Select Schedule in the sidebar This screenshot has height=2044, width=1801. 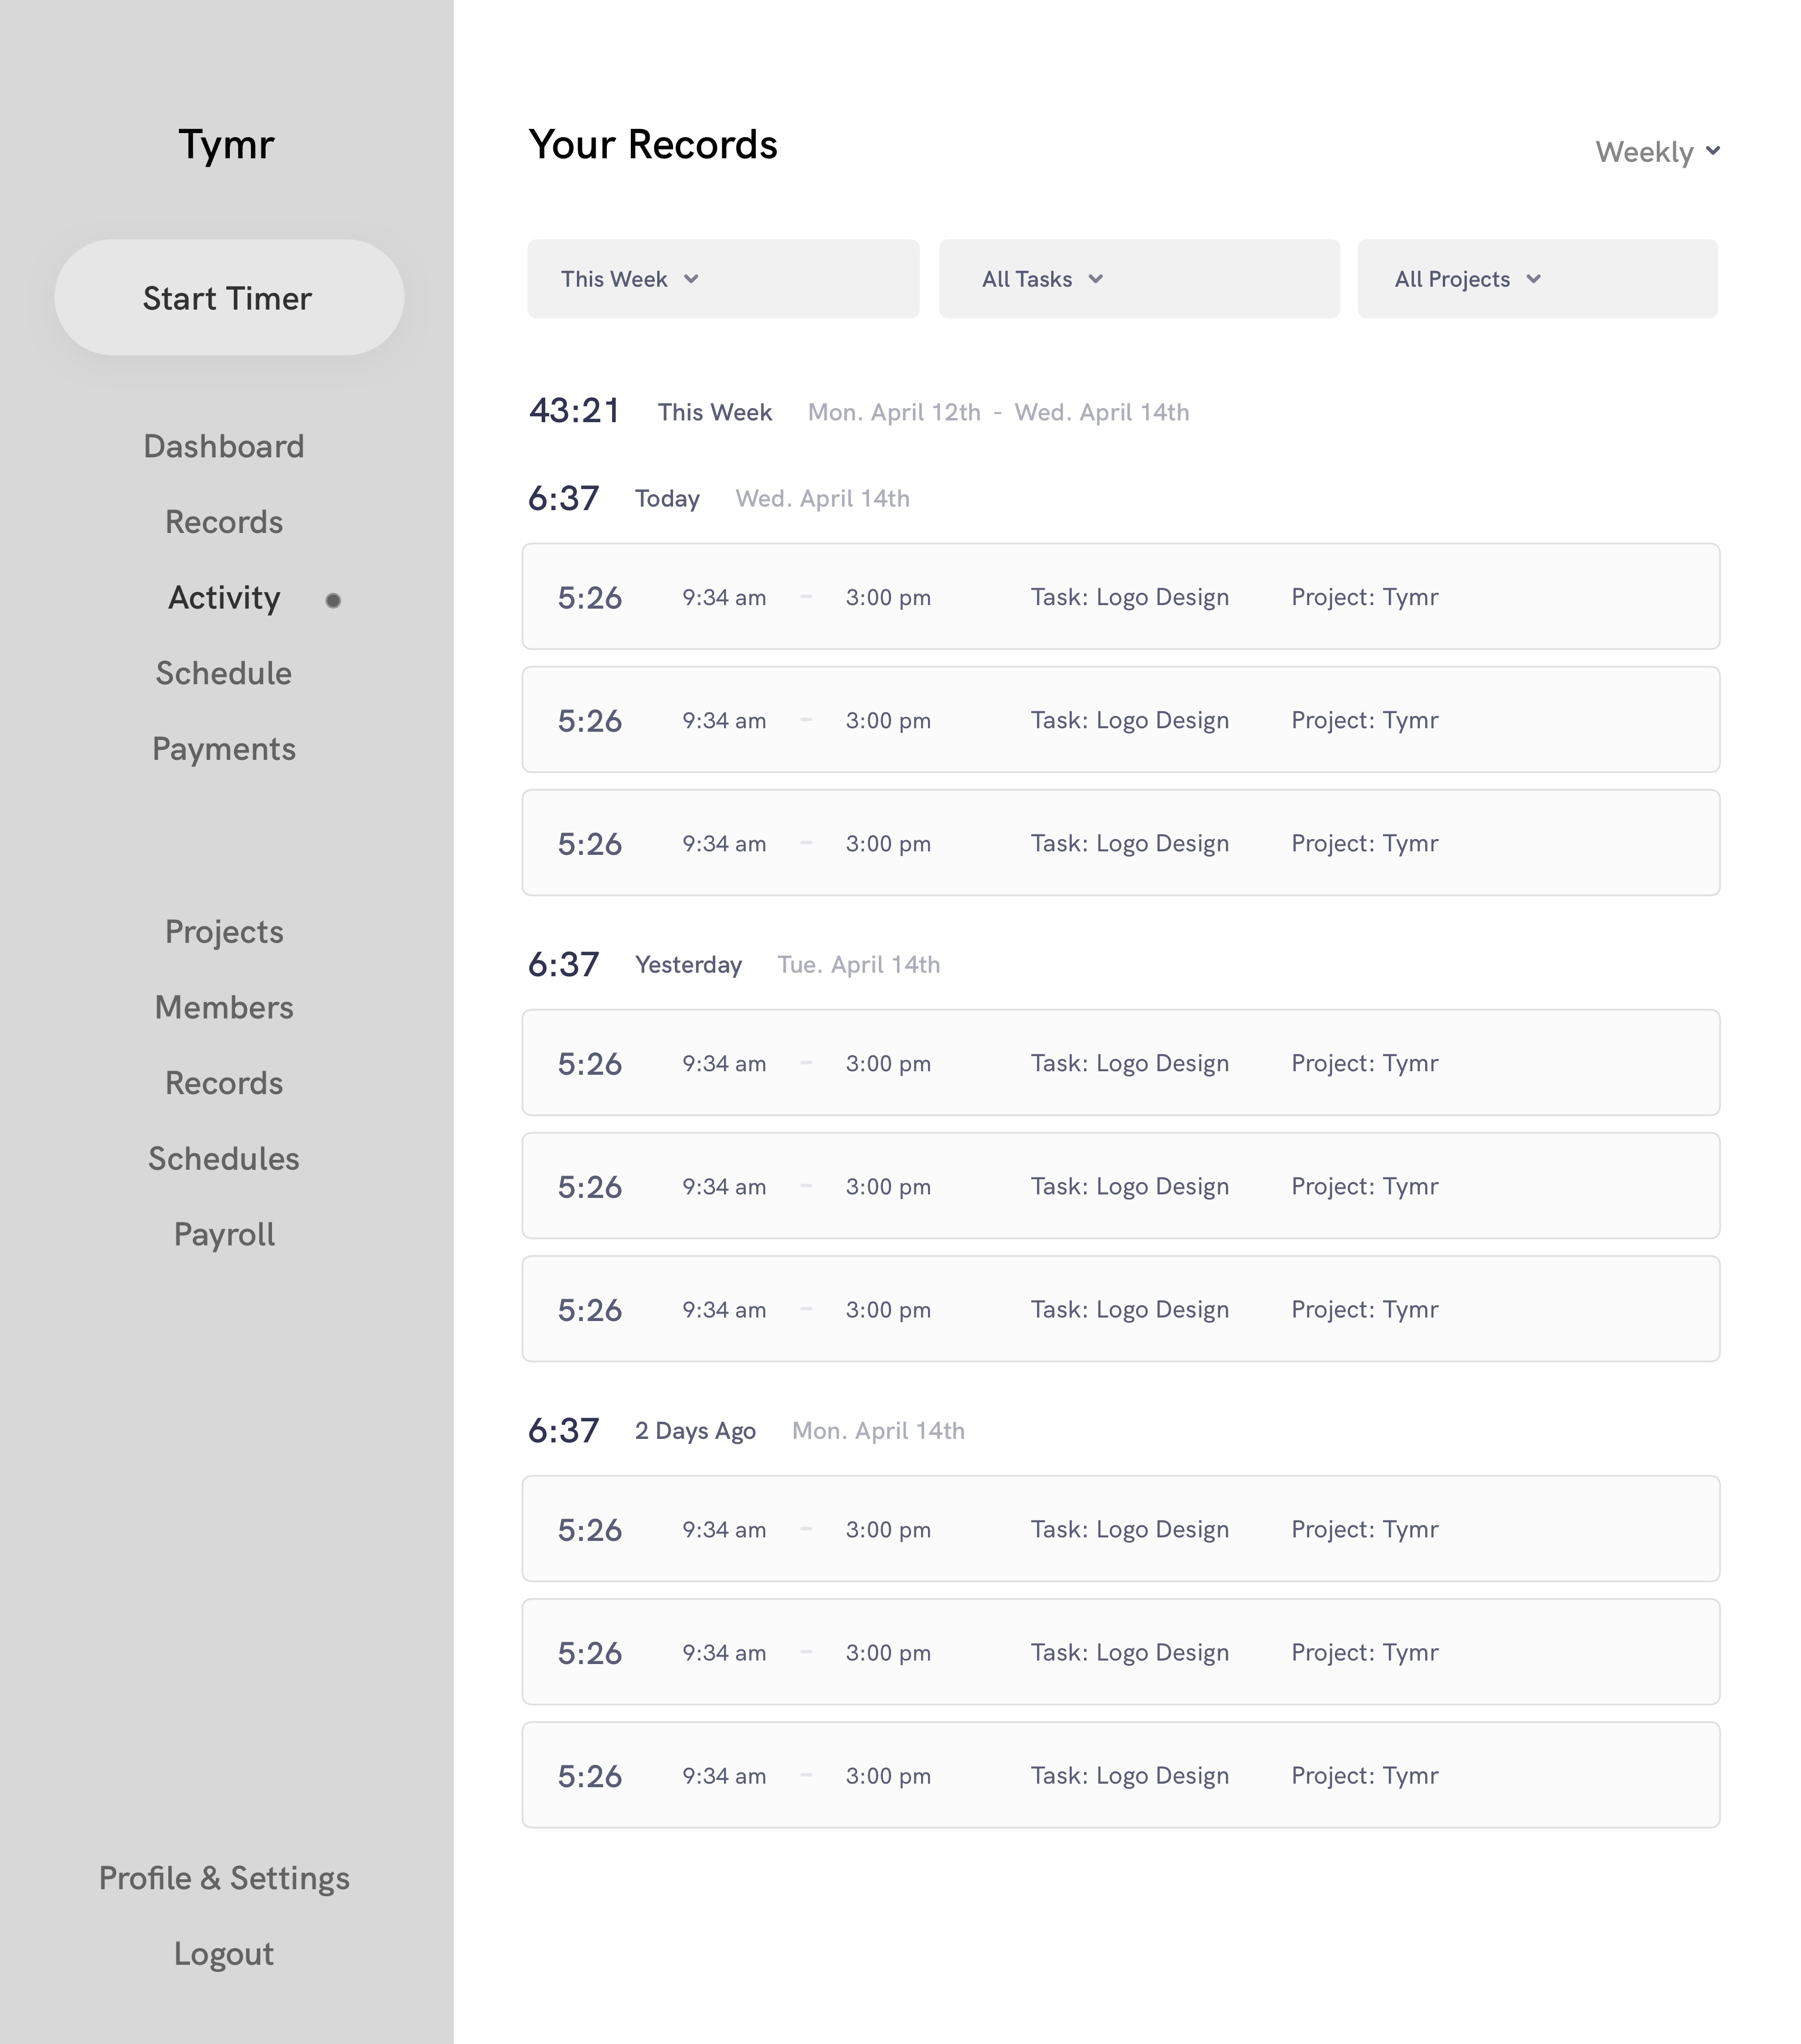pyautogui.click(x=224, y=673)
